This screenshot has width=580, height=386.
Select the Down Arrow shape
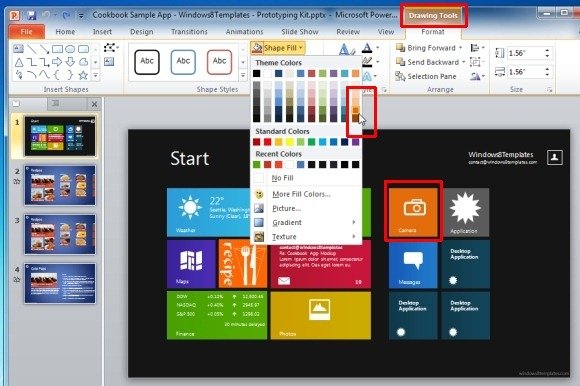pos(70,62)
